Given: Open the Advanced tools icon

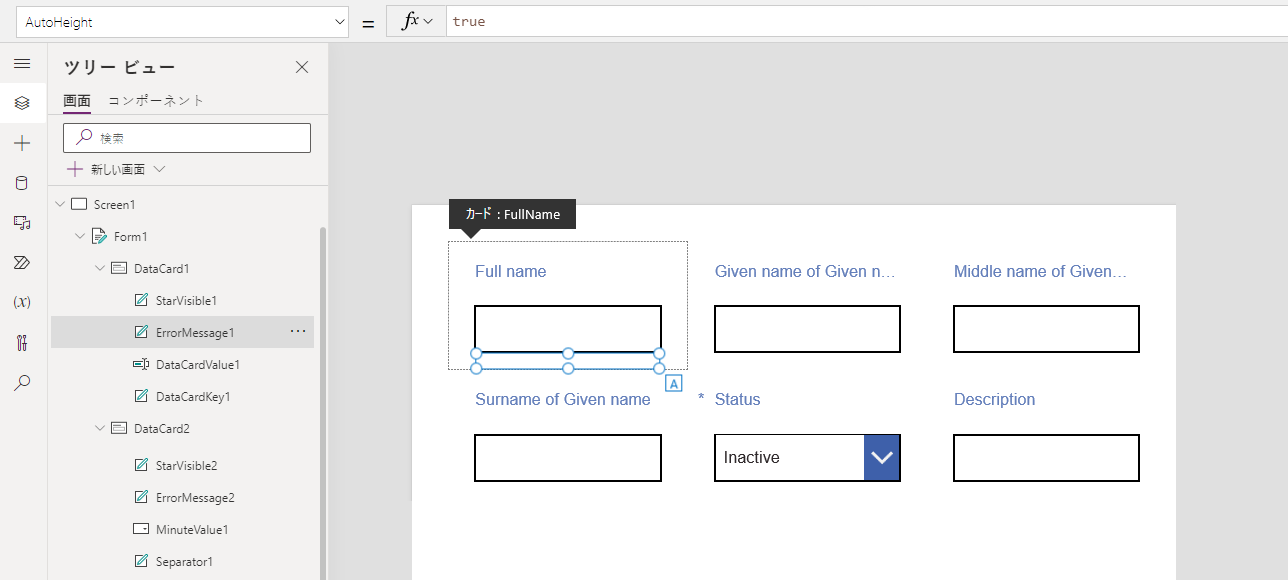Looking at the screenshot, I should pyautogui.click(x=22, y=343).
